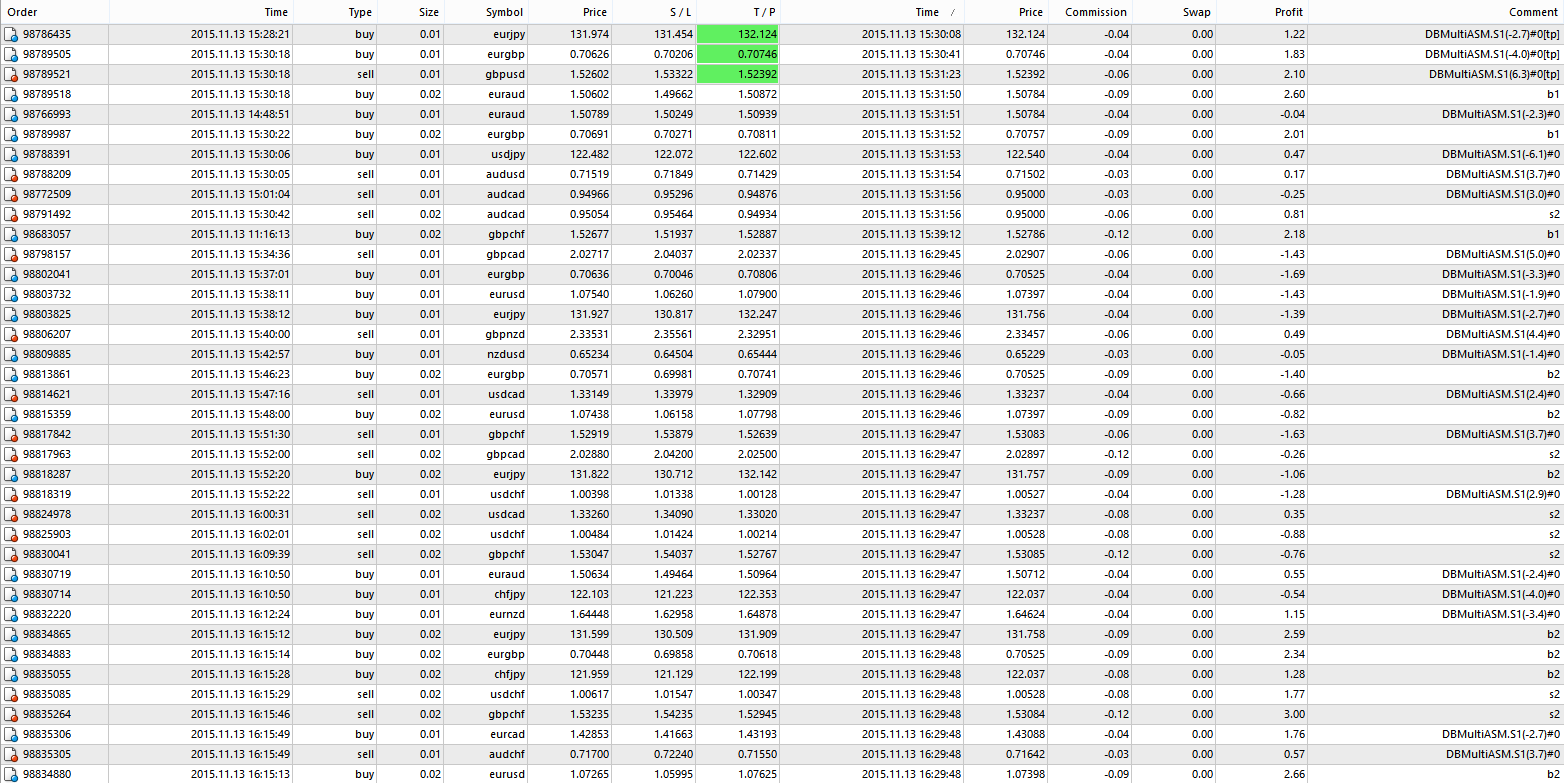Click profit value 2.66
Viewport: 1564px width, 783px height.
(x=1293, y=774)
